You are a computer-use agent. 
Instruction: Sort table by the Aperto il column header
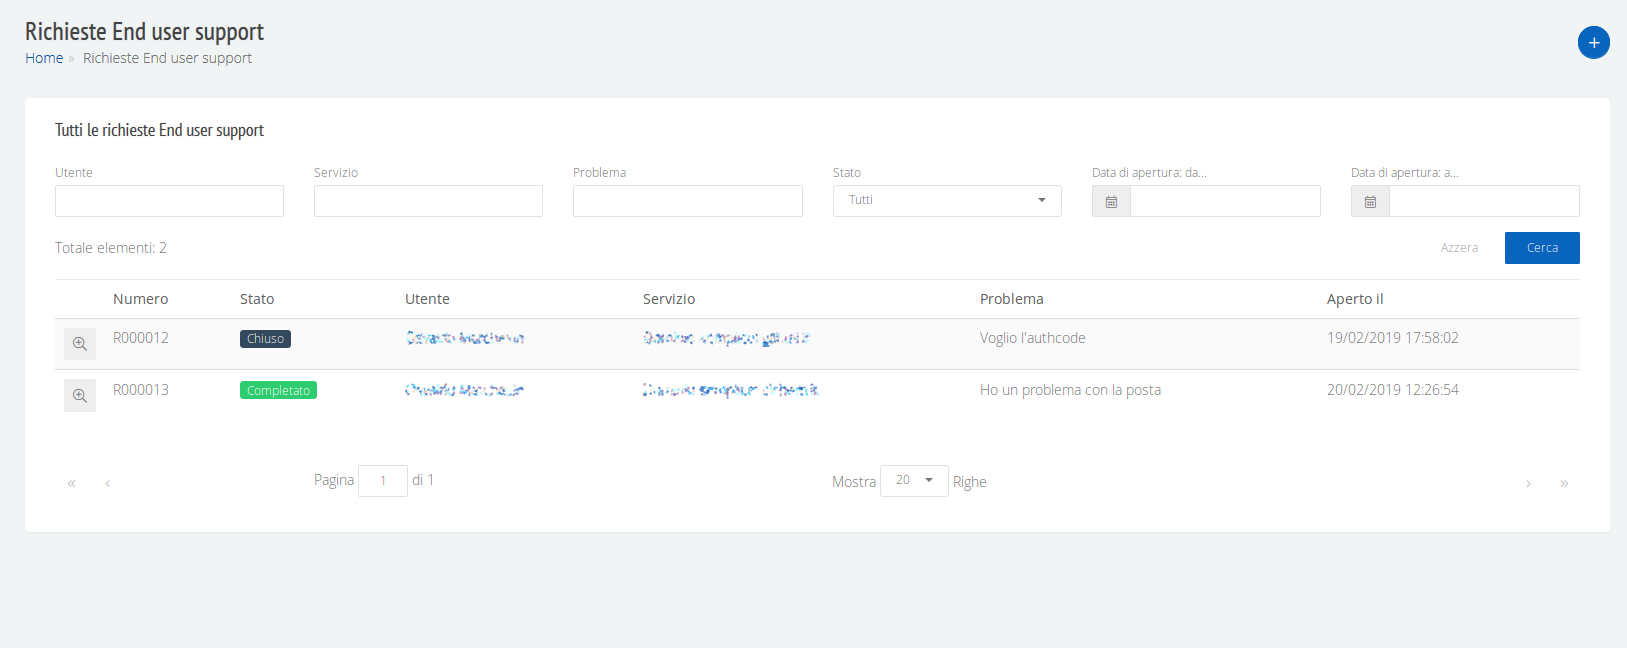coord(1355,299)
